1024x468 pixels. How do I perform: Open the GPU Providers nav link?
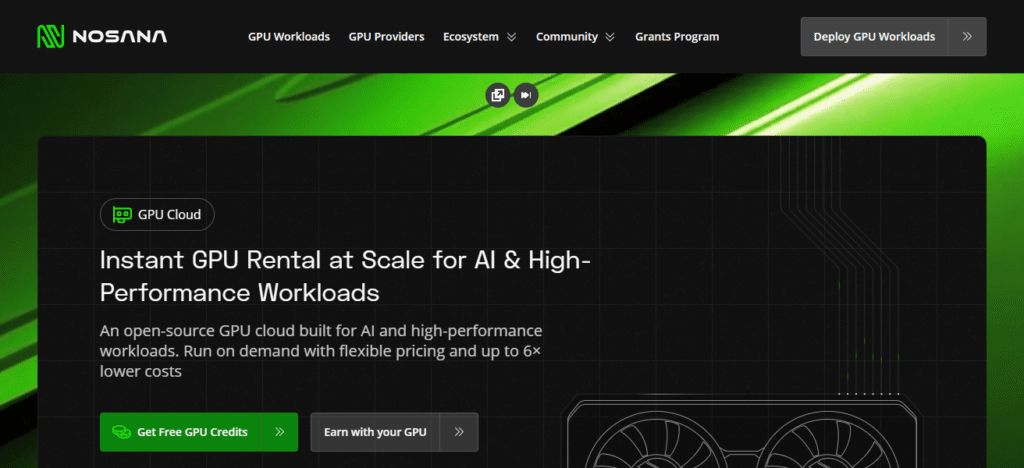[386, 37]
